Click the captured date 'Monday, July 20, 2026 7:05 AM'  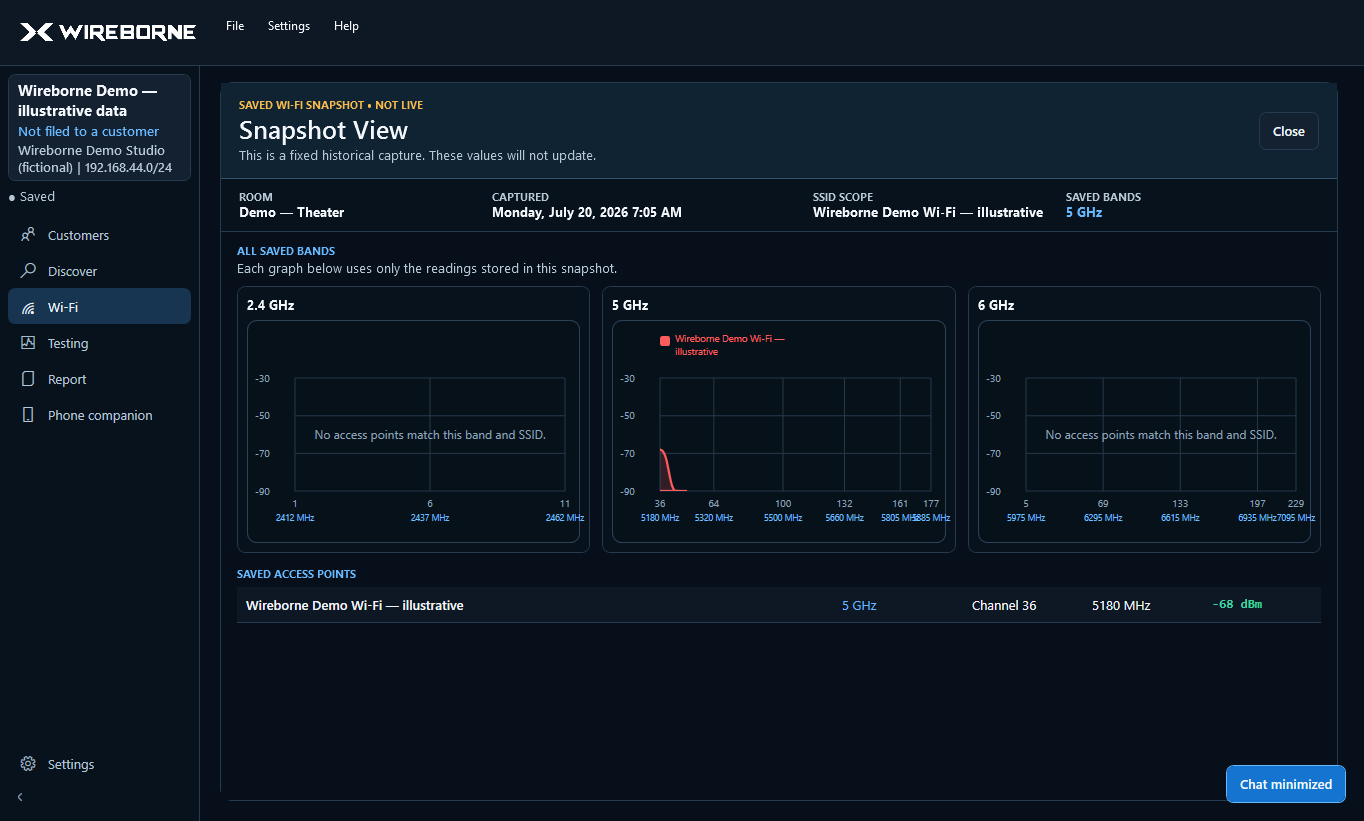[x=587, y=212]
